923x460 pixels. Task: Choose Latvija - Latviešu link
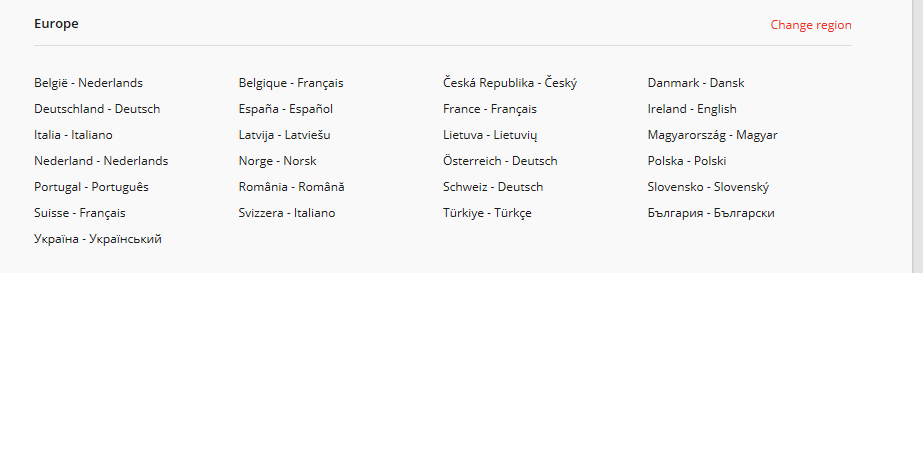[284, 135]
